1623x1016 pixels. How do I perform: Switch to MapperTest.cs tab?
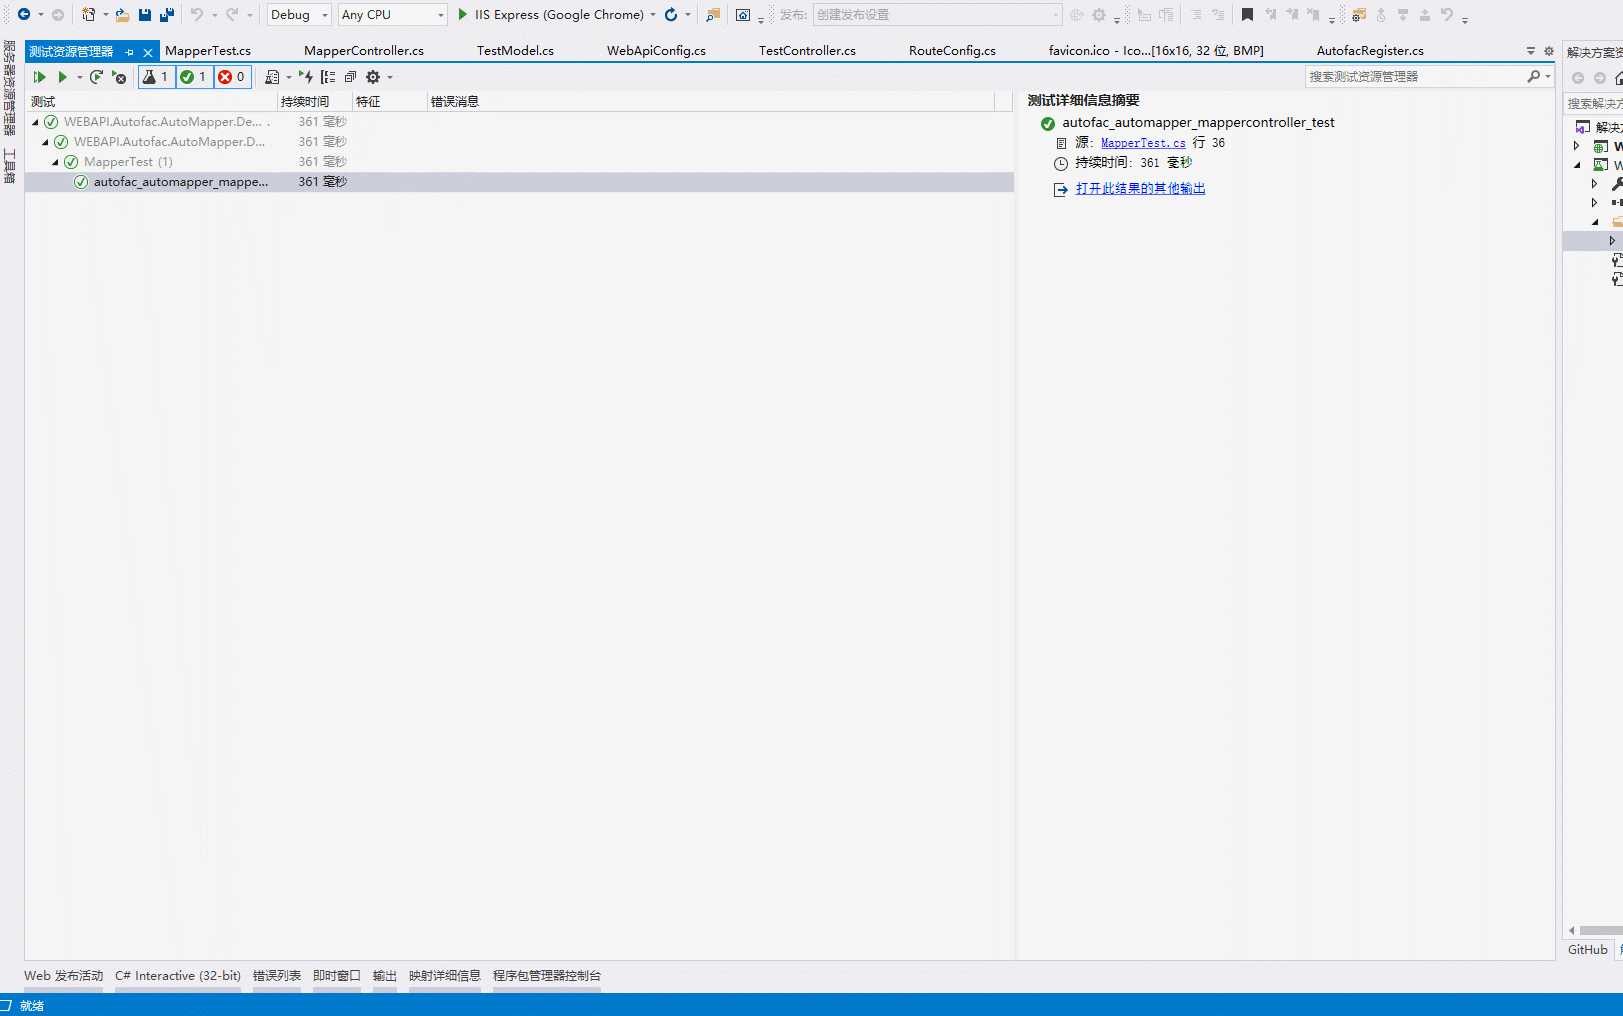pyautogui.click(x=208, y=51)
